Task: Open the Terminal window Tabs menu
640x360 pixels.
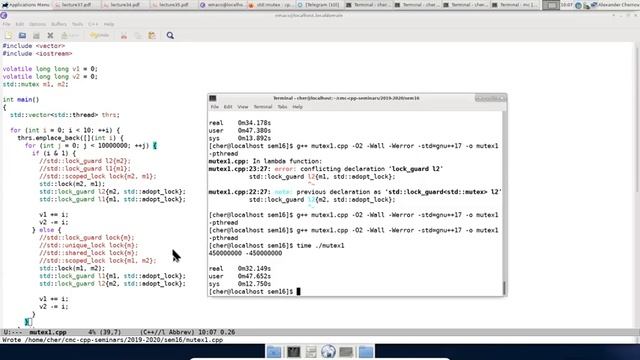Action: click(282, 107)
